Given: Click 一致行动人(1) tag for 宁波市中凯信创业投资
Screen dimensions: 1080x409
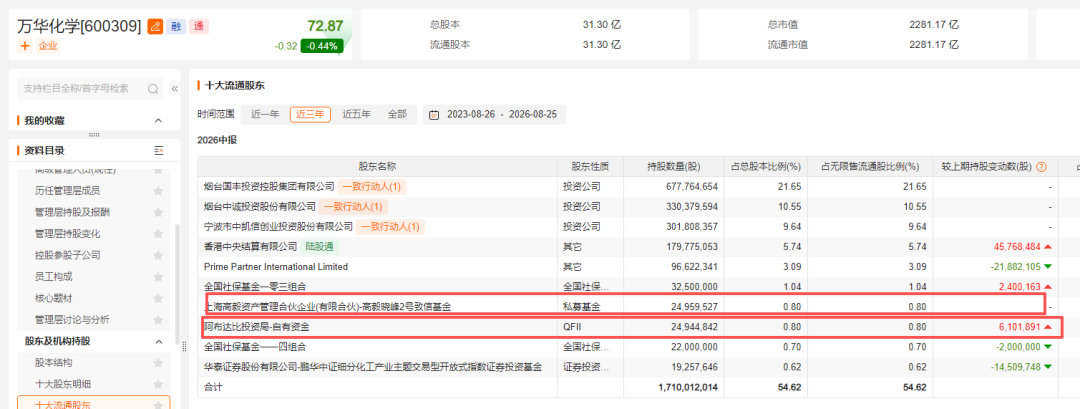Looking at the screenshot, I should 390,226.
